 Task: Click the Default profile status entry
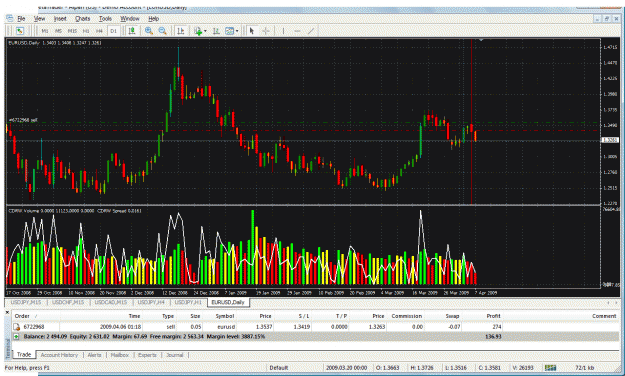tap(279, 368)
